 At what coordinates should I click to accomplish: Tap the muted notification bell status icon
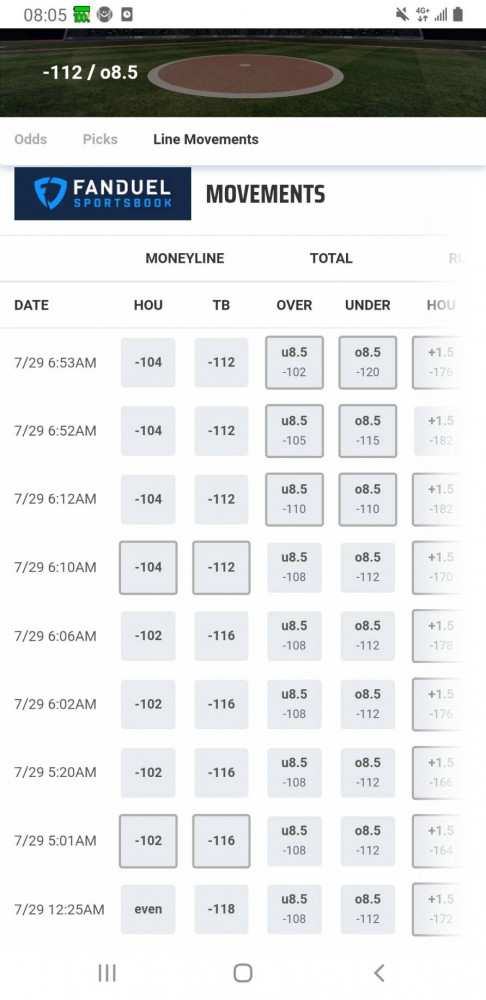pos(402,14)
